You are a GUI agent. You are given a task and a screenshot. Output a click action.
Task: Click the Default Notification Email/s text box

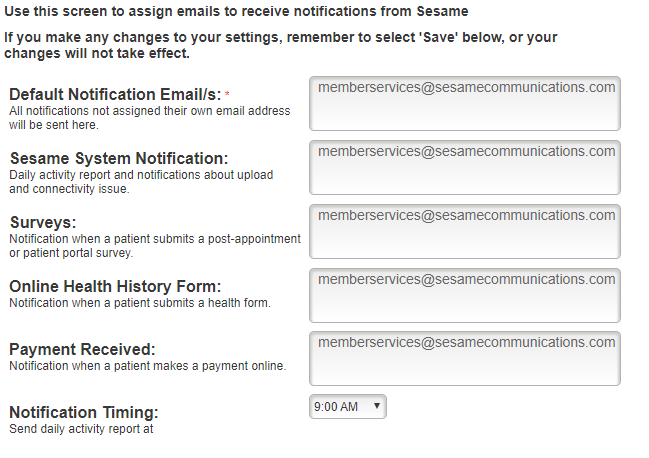pyautogui.click(x=464, y=103)
